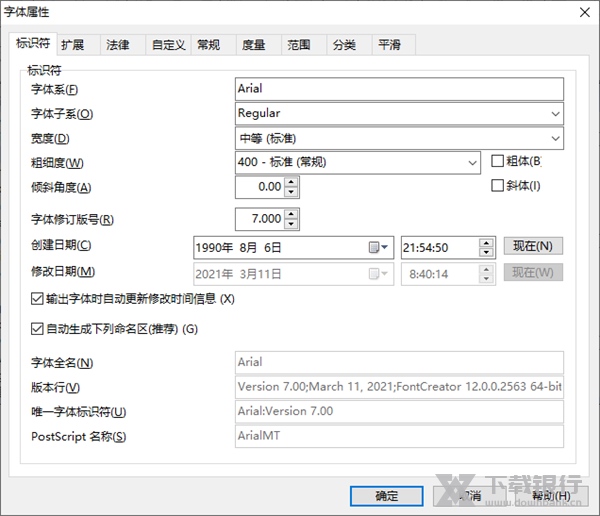600x516 pixels.
Task: Open the 法律 tab
Action: (x=118, y=45)
